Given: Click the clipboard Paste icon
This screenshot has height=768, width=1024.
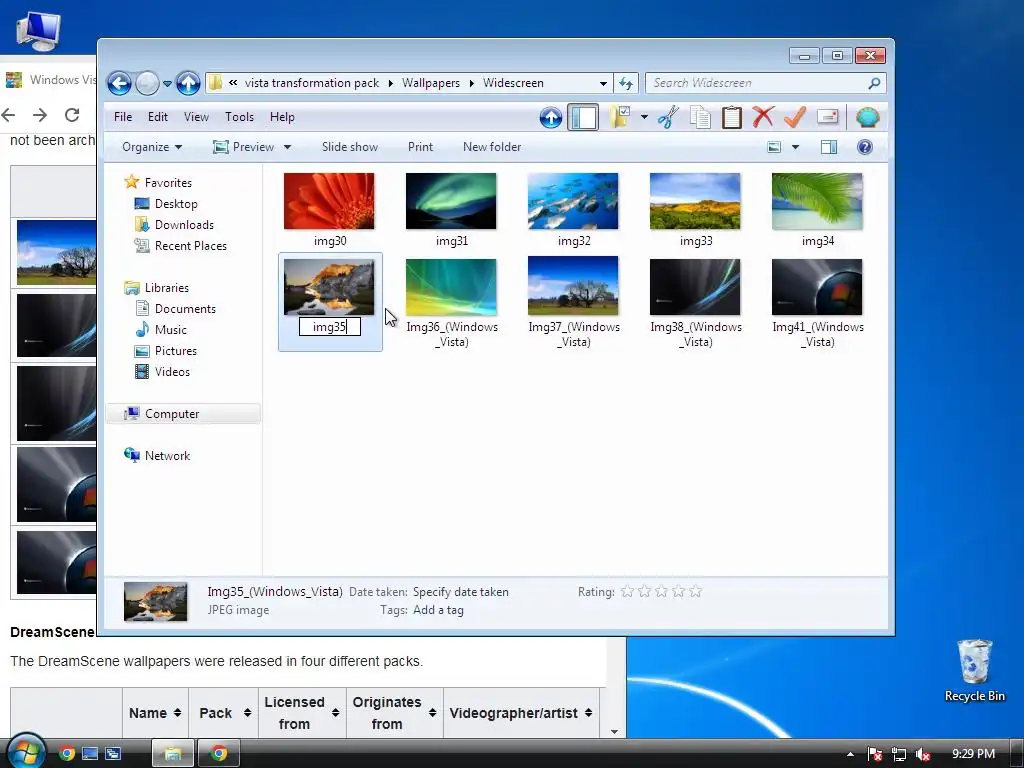Looking at the screenshot, I should (x=731, y=118).
